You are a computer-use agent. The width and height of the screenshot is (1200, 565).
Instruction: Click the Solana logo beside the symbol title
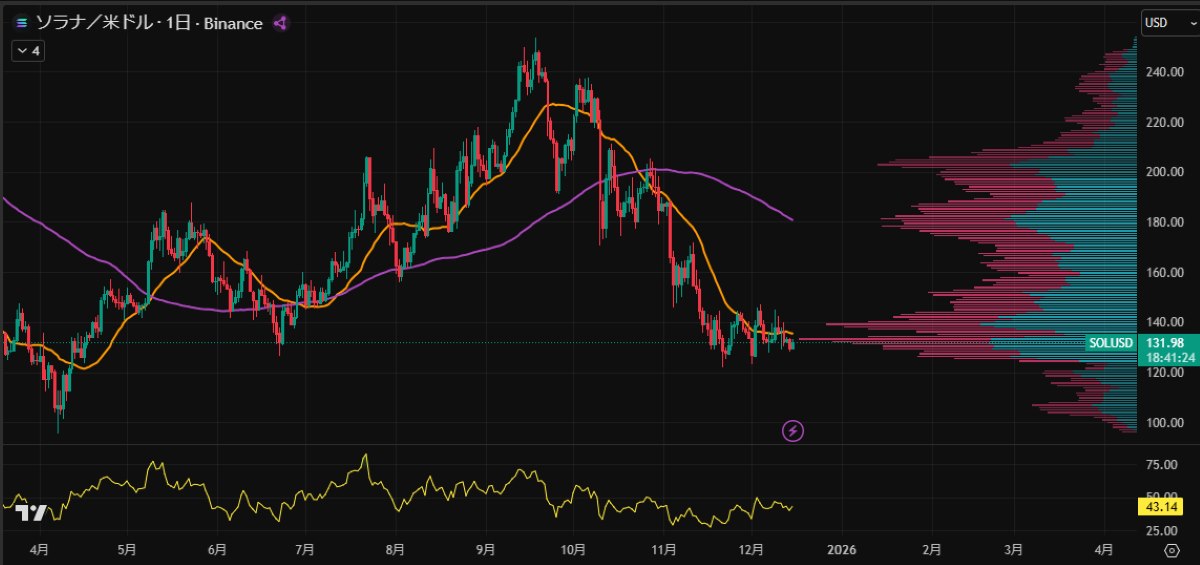(21, 22)
